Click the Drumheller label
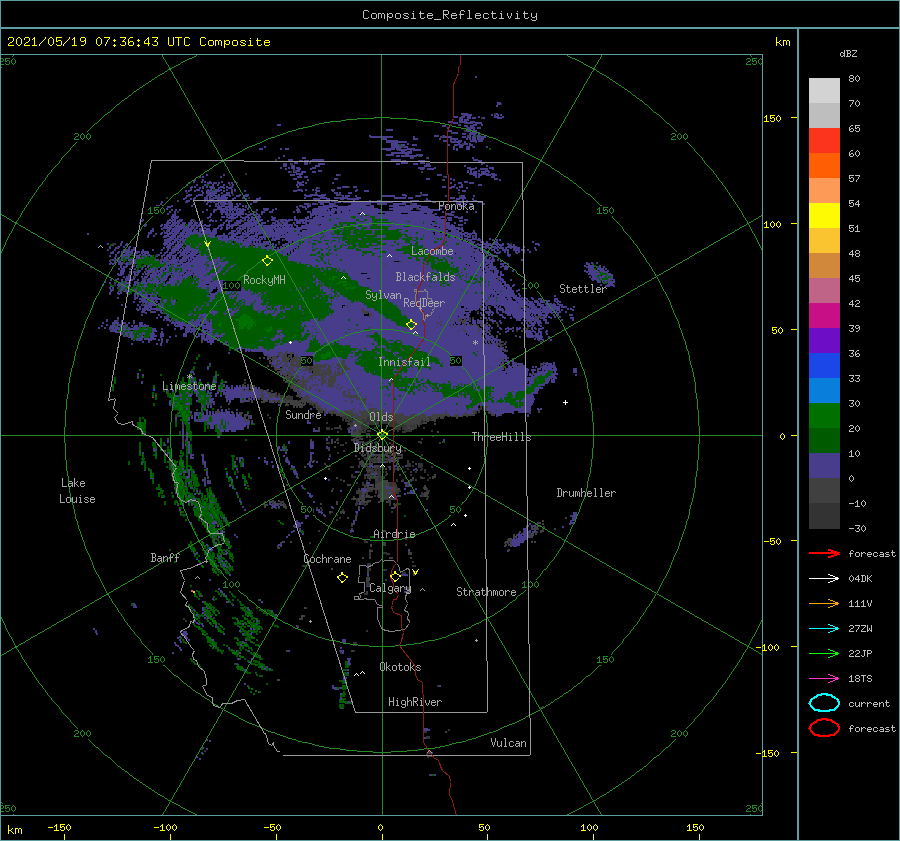Viewport: 900px width, 841px height. point(586,493)
